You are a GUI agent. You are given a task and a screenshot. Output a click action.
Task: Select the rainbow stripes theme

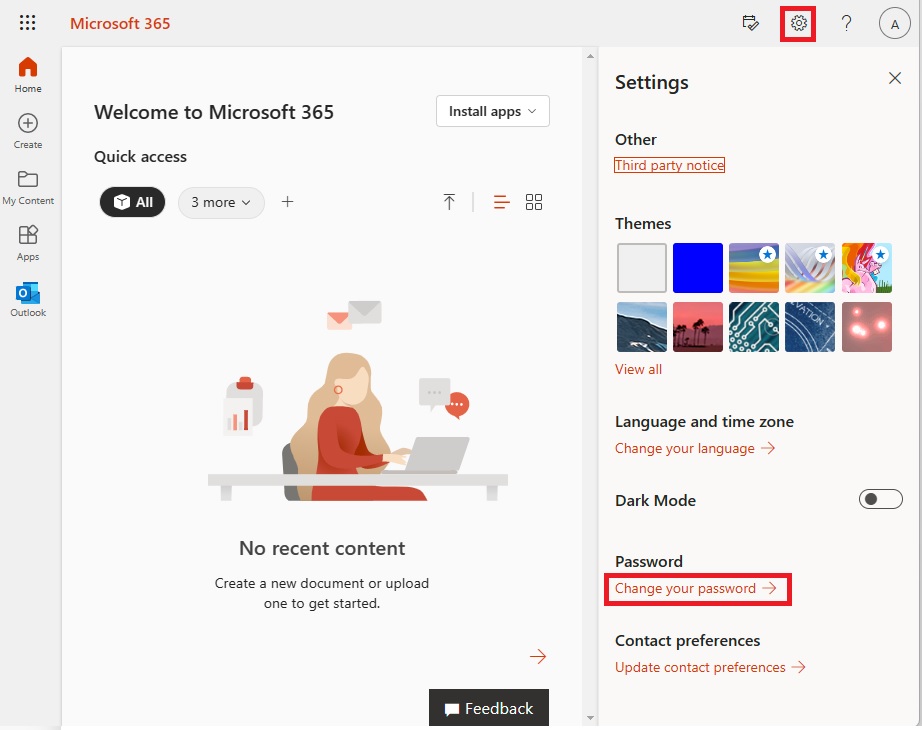click(754, 268)
